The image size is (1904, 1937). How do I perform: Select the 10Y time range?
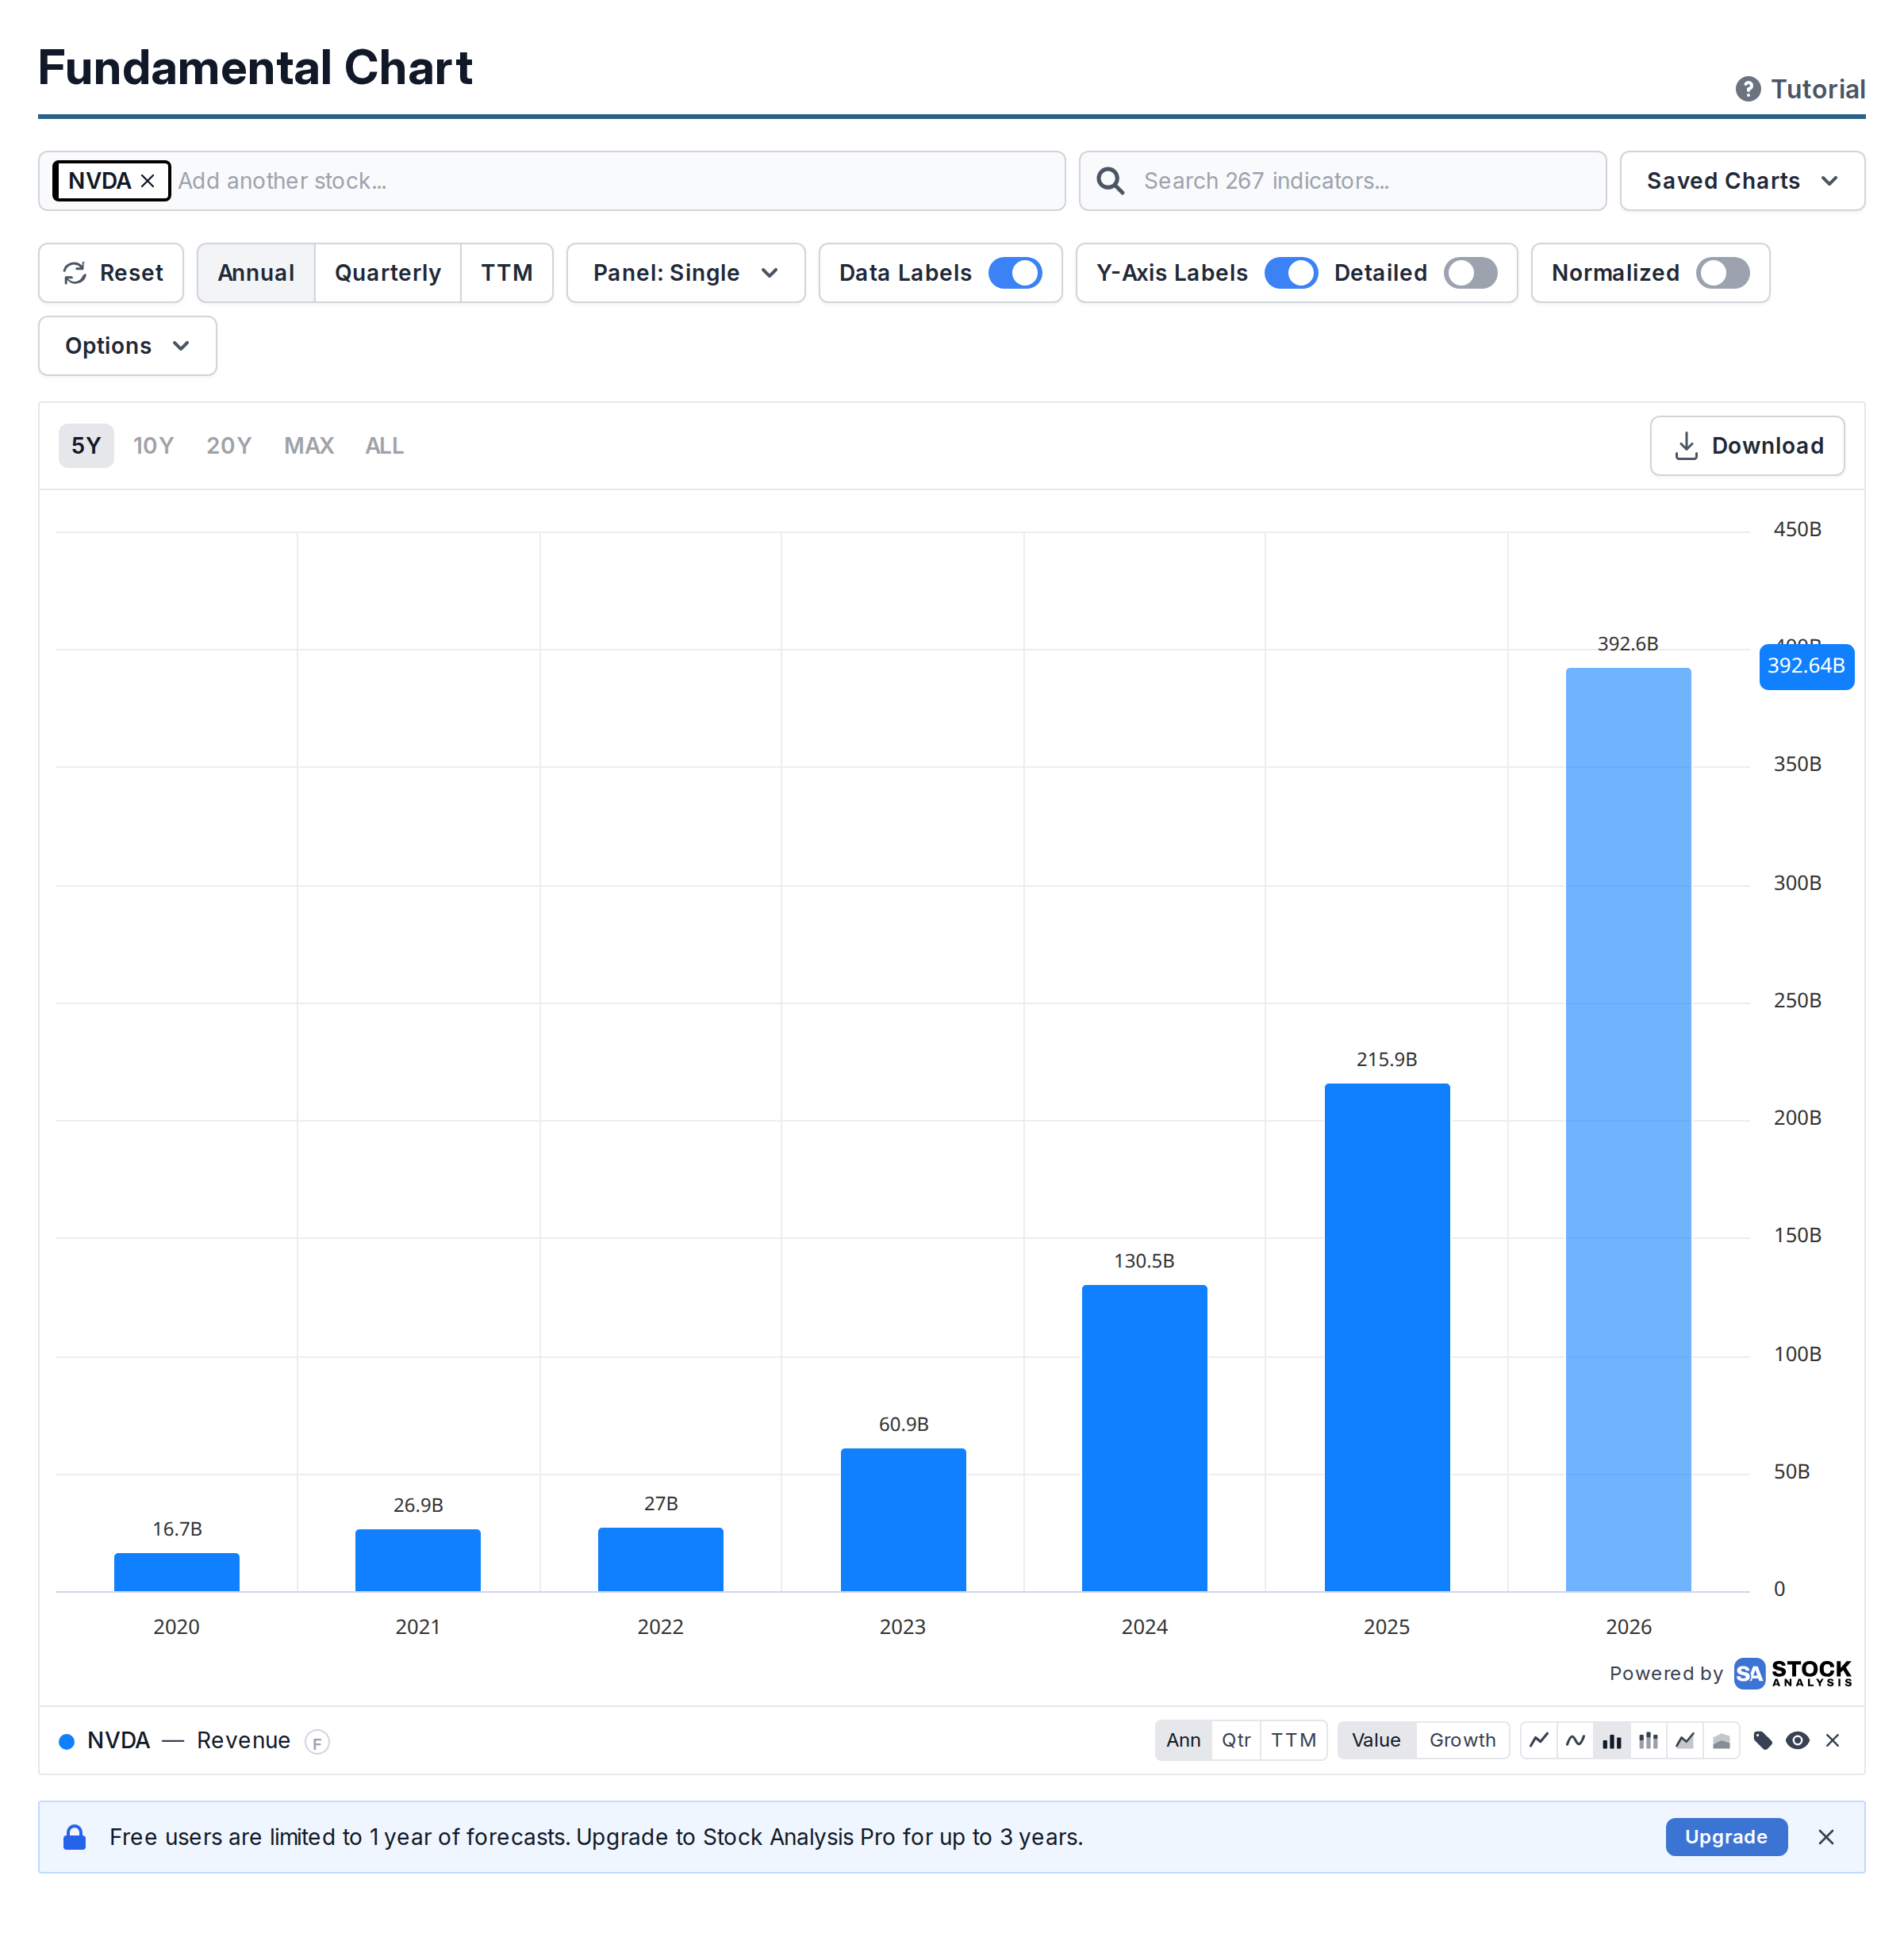tap(153, 446)
